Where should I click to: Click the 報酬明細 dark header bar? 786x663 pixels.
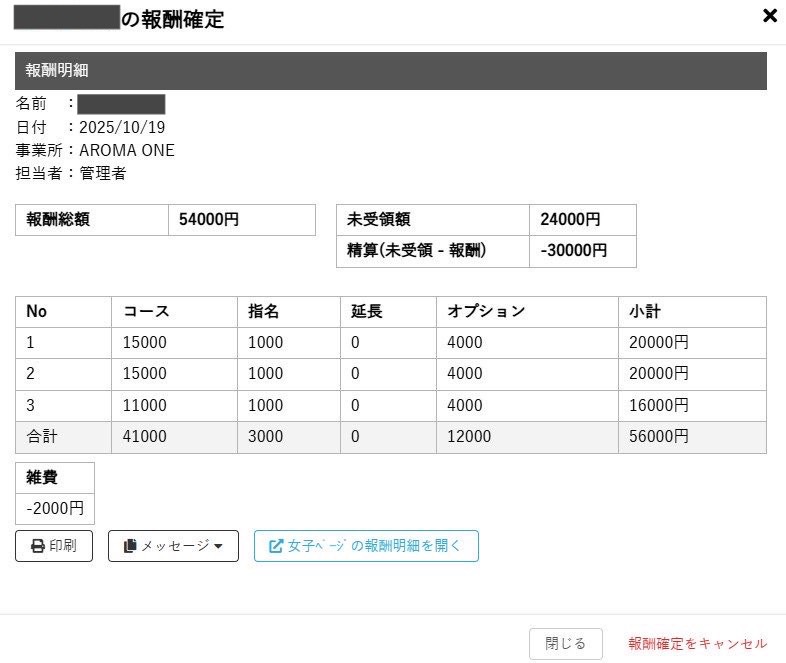pos(390,71)
